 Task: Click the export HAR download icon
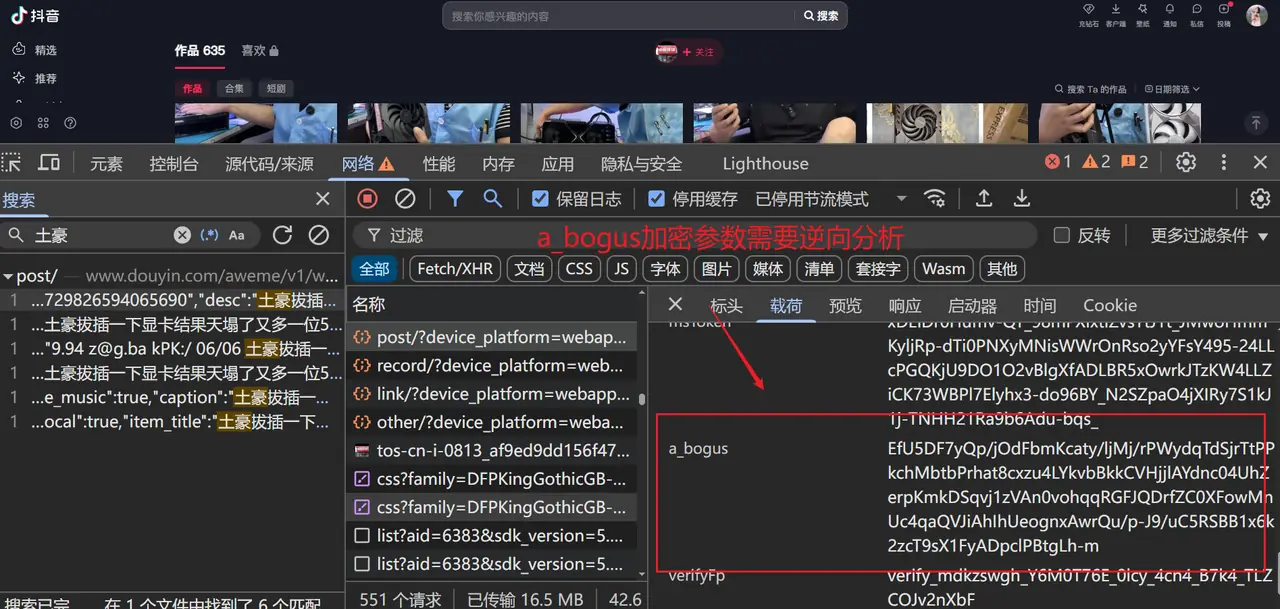tap(1022, 199)
